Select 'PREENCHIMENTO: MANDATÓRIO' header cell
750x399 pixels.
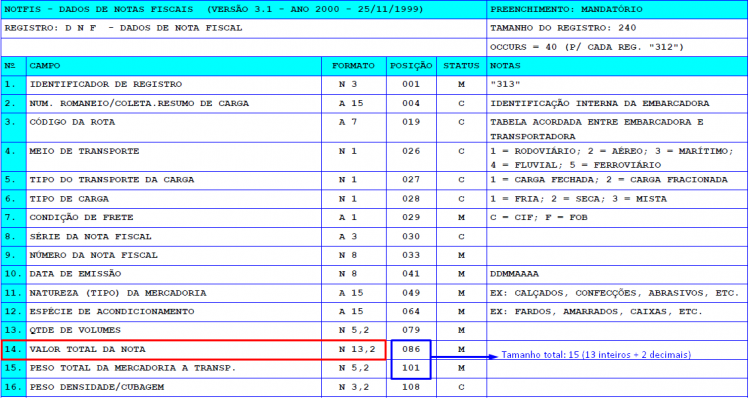coord(617,10)
